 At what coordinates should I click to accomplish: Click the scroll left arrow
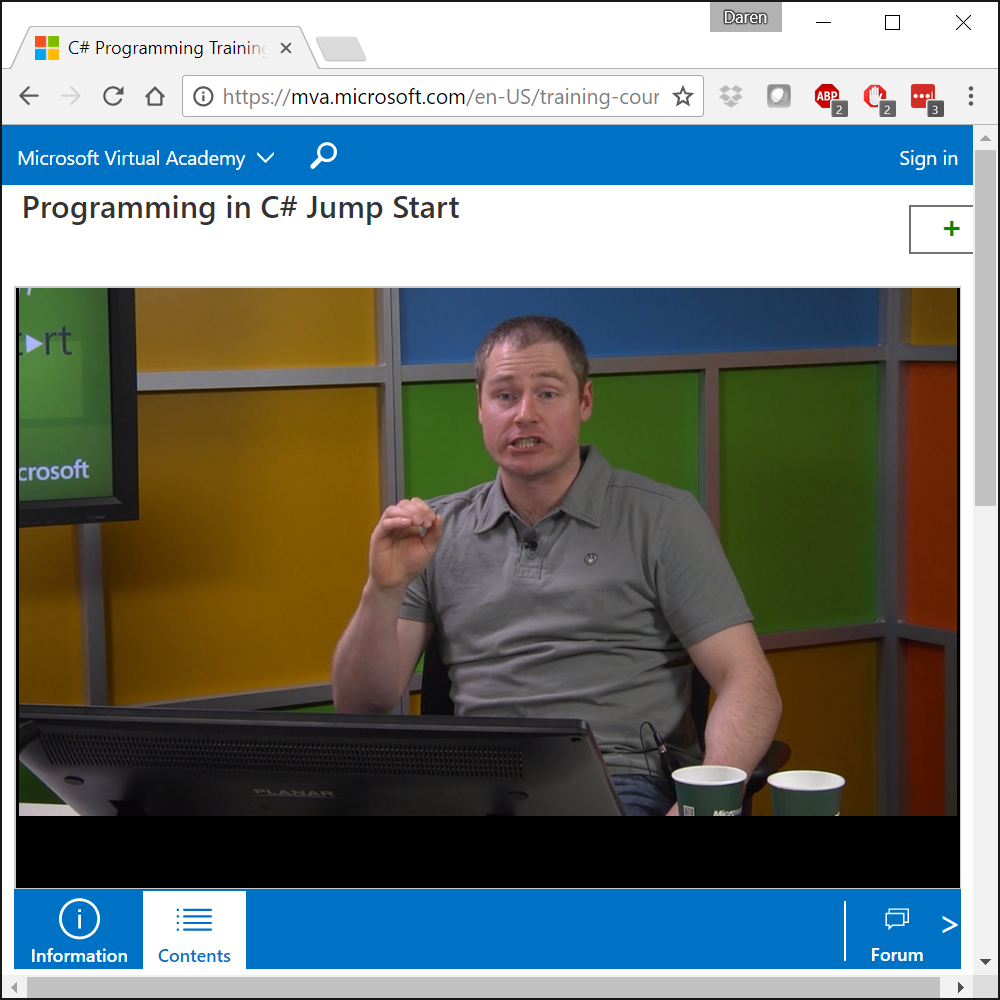(13, 987)
